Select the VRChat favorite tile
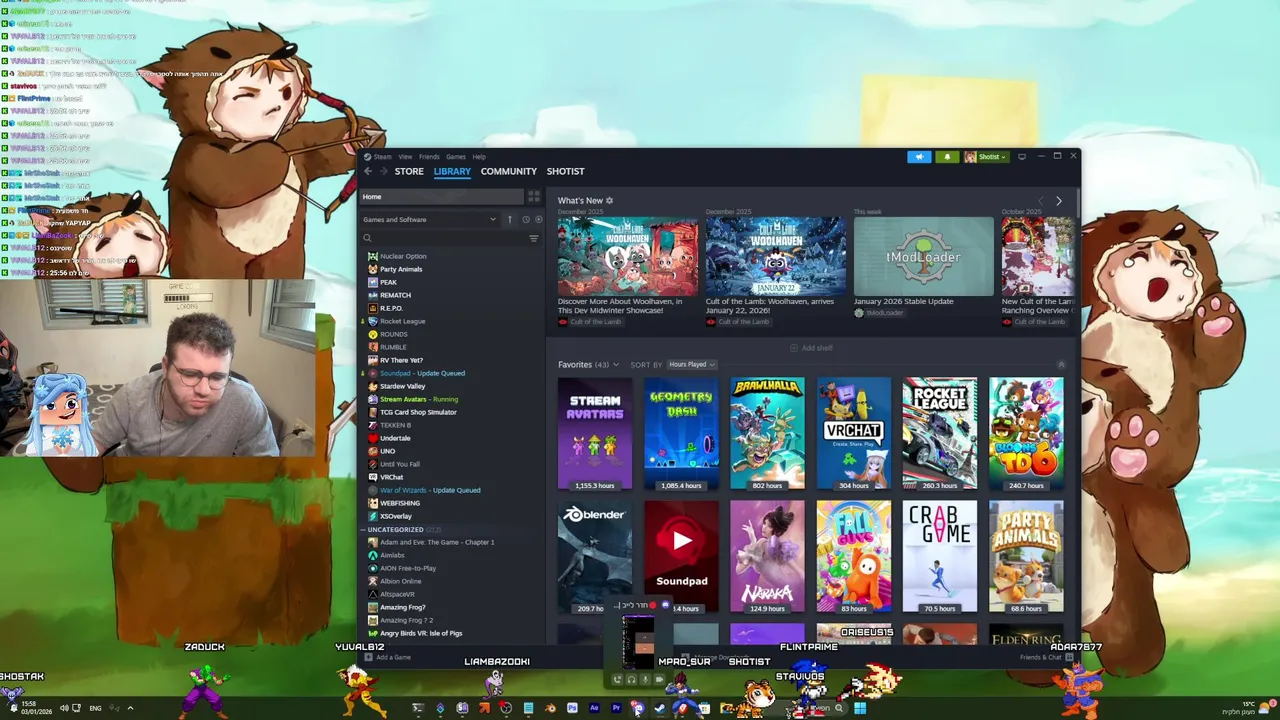The width and height of the screenshot is (1280, 720). click(854, 433)
